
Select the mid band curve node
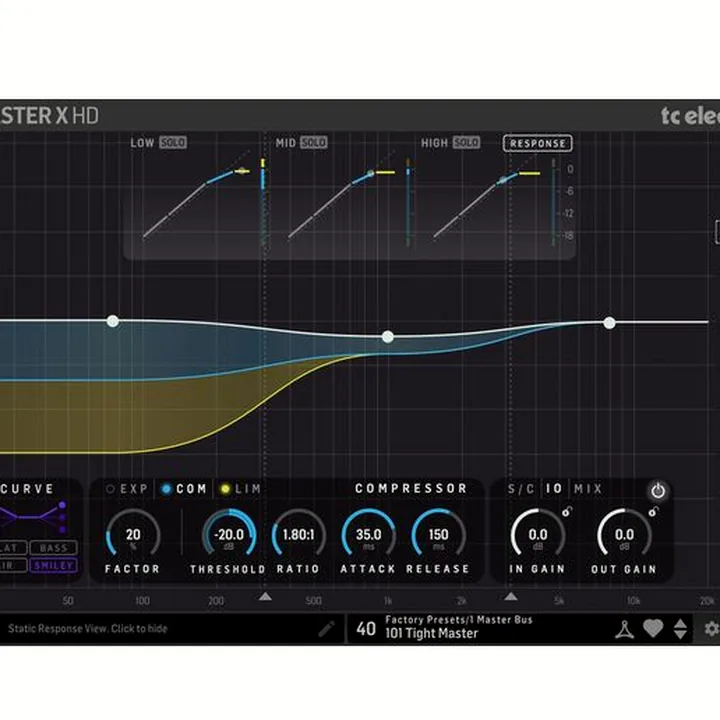tap(388, 337)
